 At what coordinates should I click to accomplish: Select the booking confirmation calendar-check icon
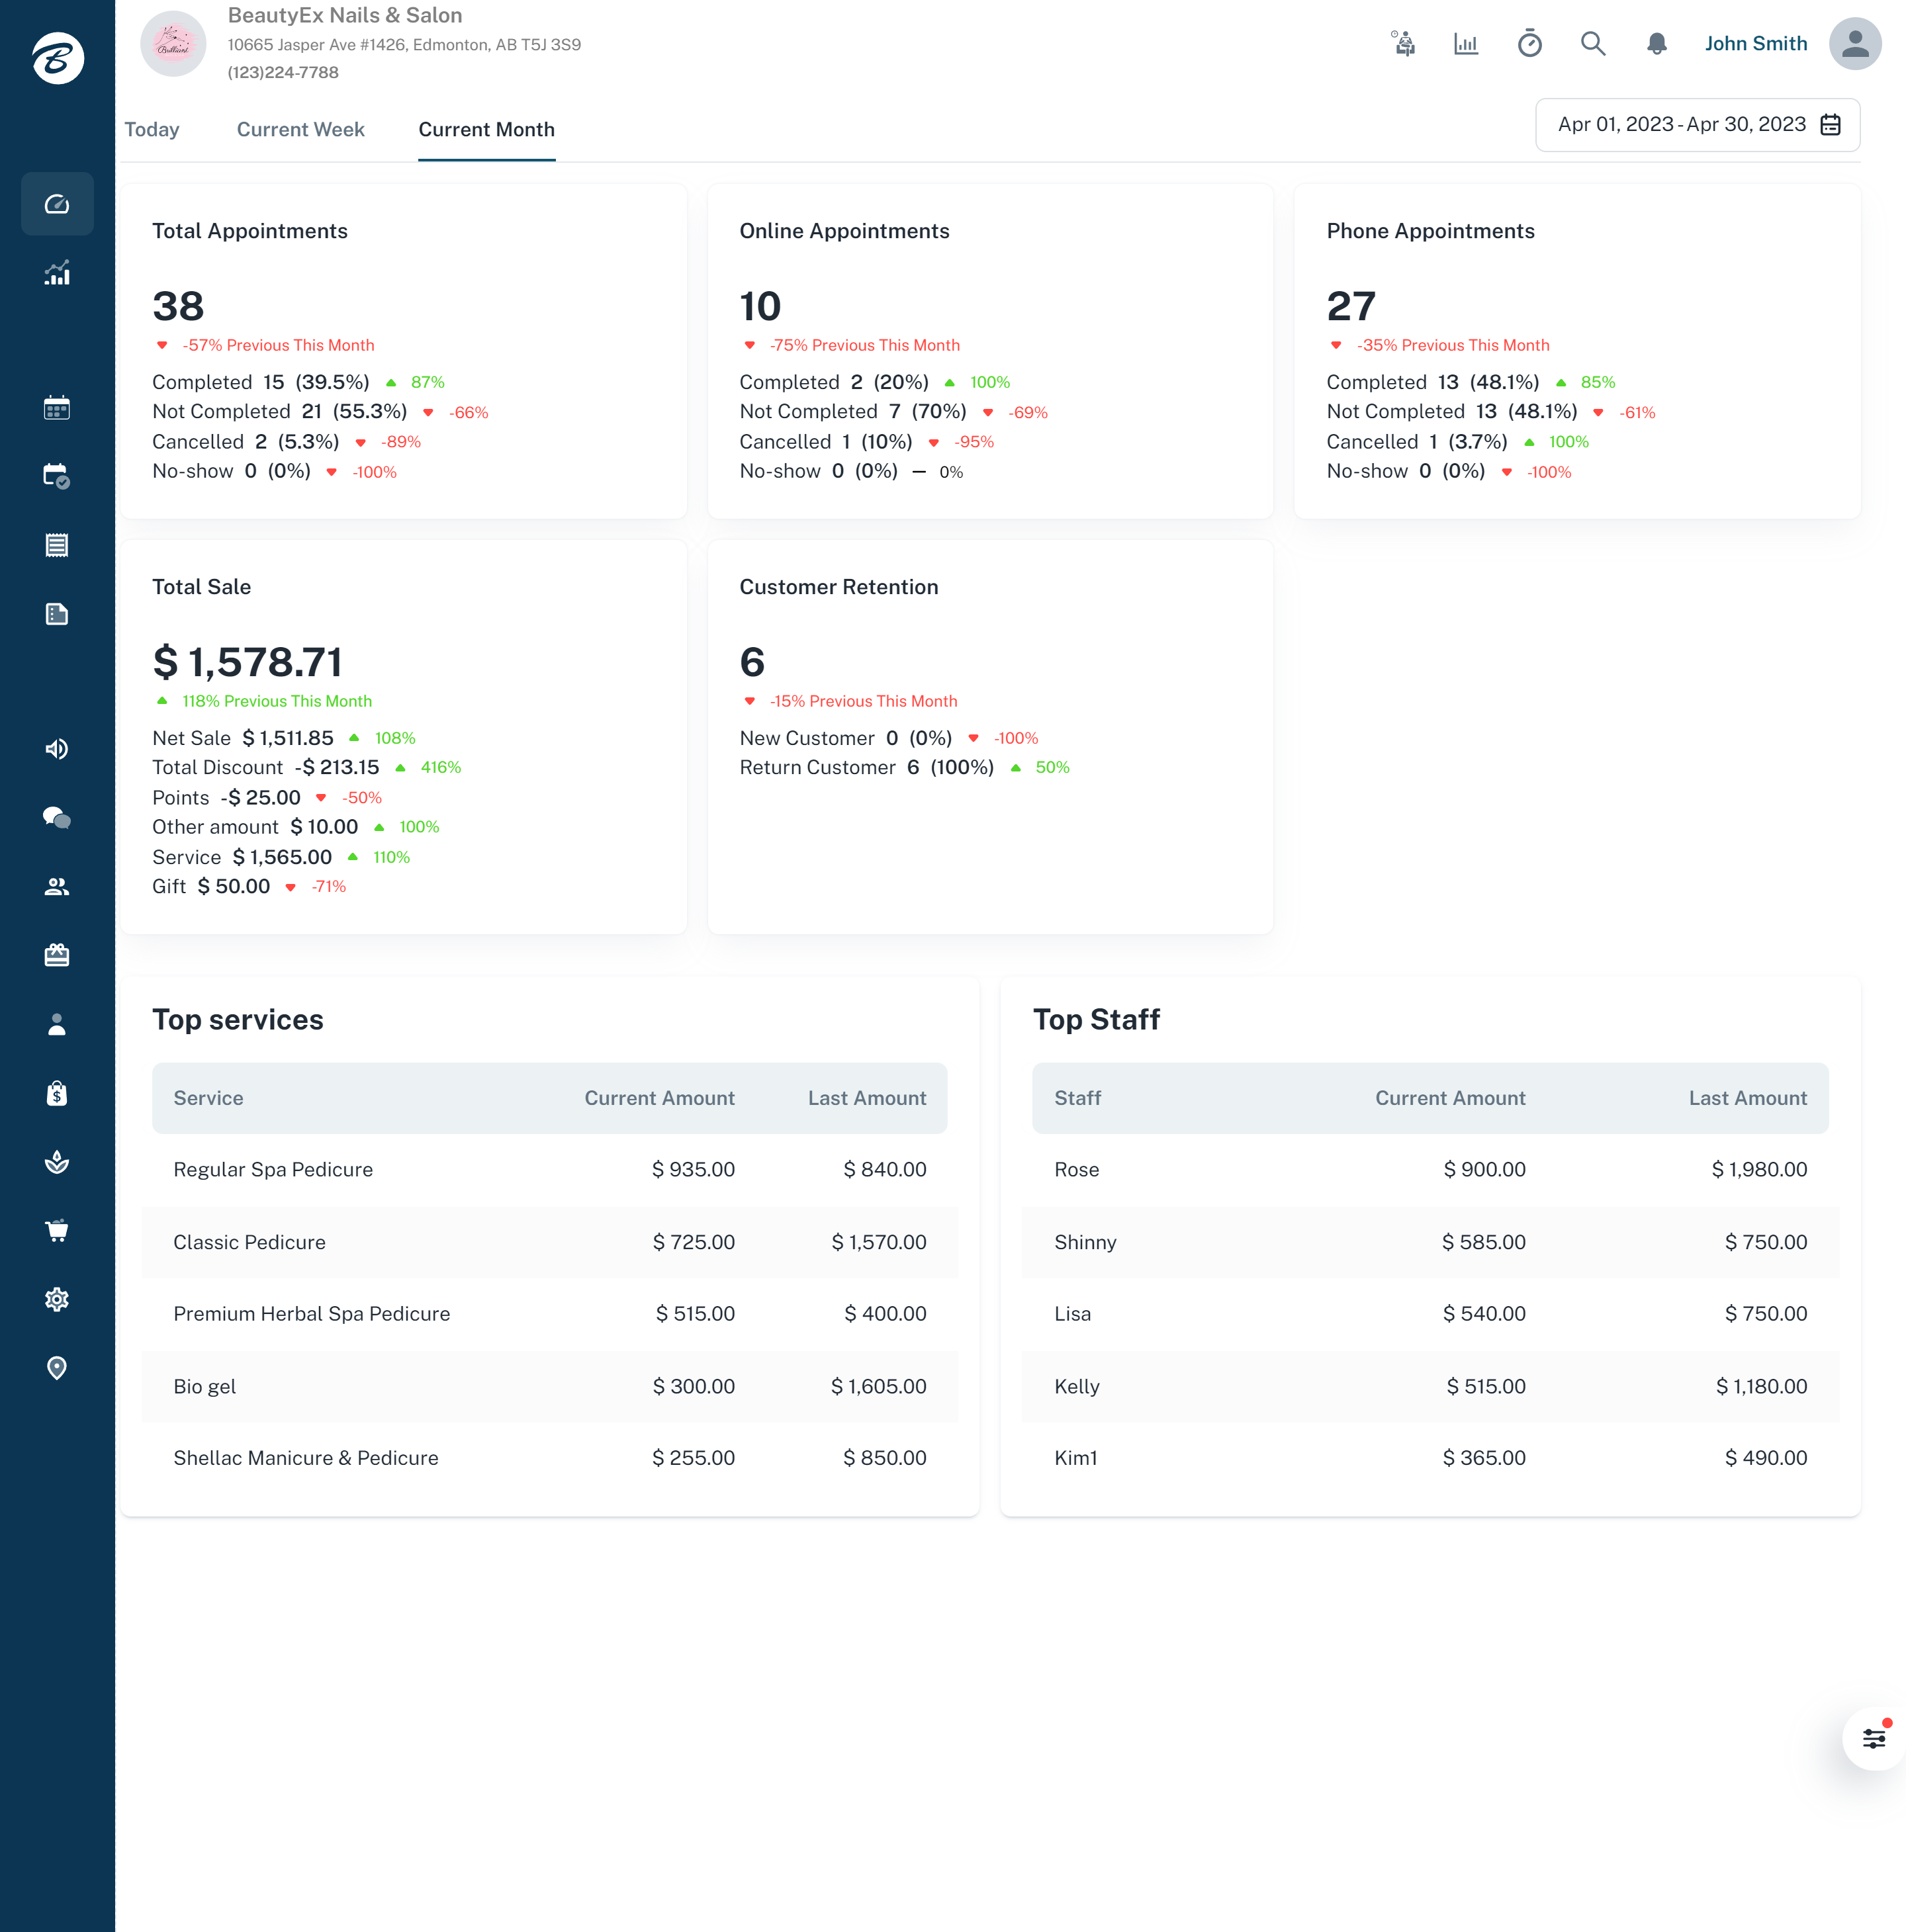point(57,475)
